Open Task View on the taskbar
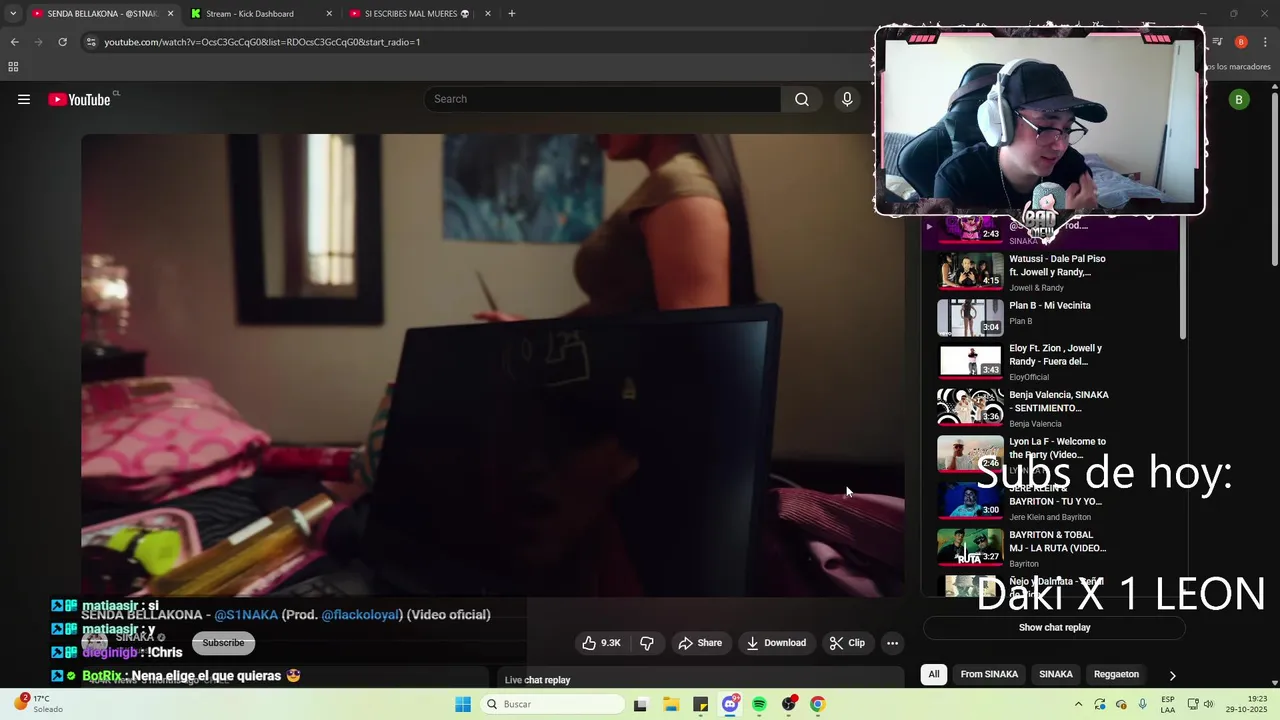The height and width of the screenshot is (720, 1280). pos(640,704)
